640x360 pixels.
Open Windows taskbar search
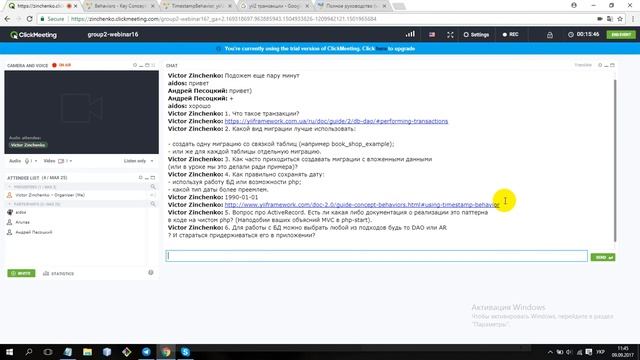tap(29, 352)
